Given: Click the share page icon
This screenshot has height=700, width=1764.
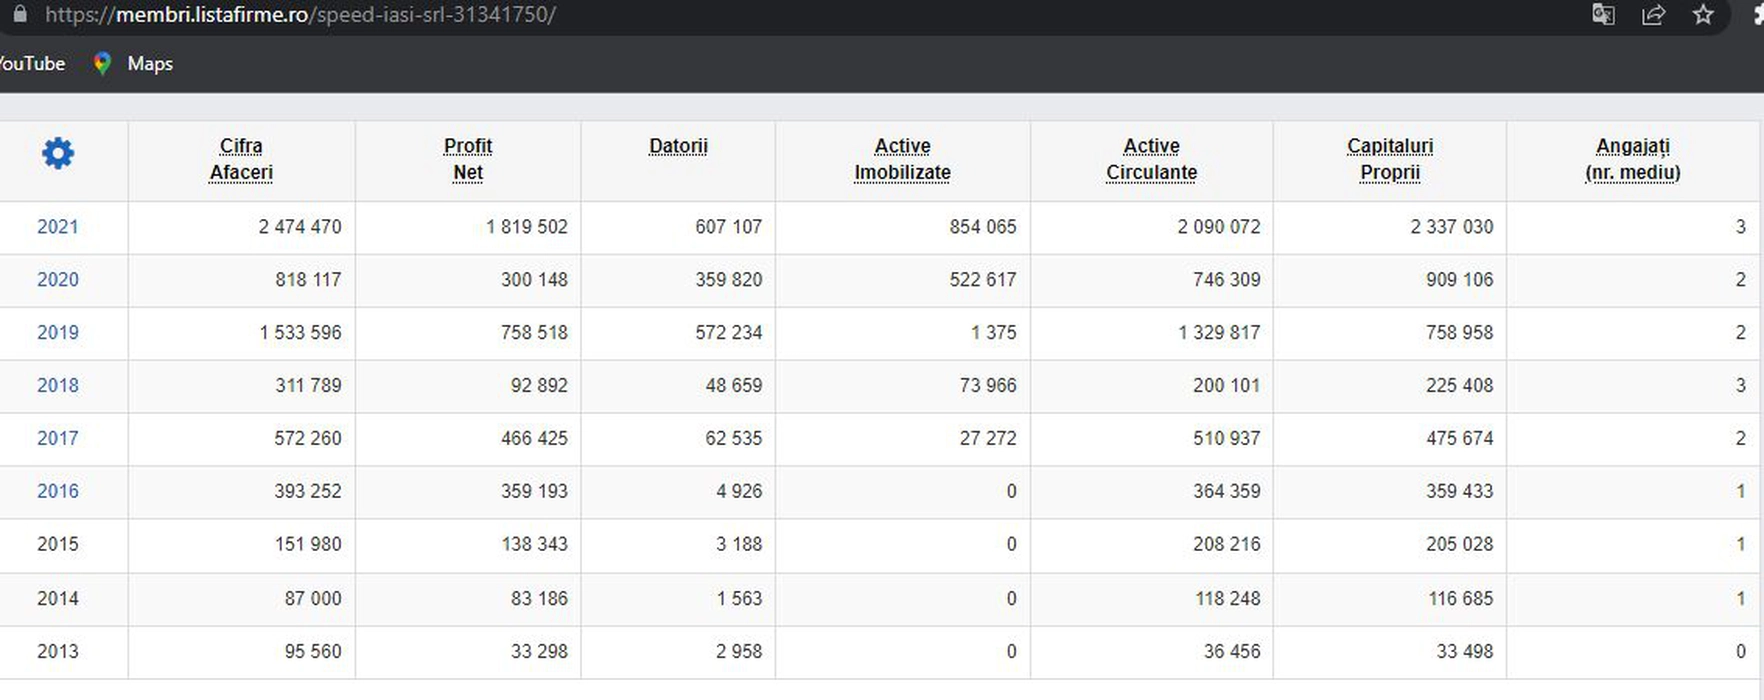Looking at the screenshot, I should (1653, 15).
